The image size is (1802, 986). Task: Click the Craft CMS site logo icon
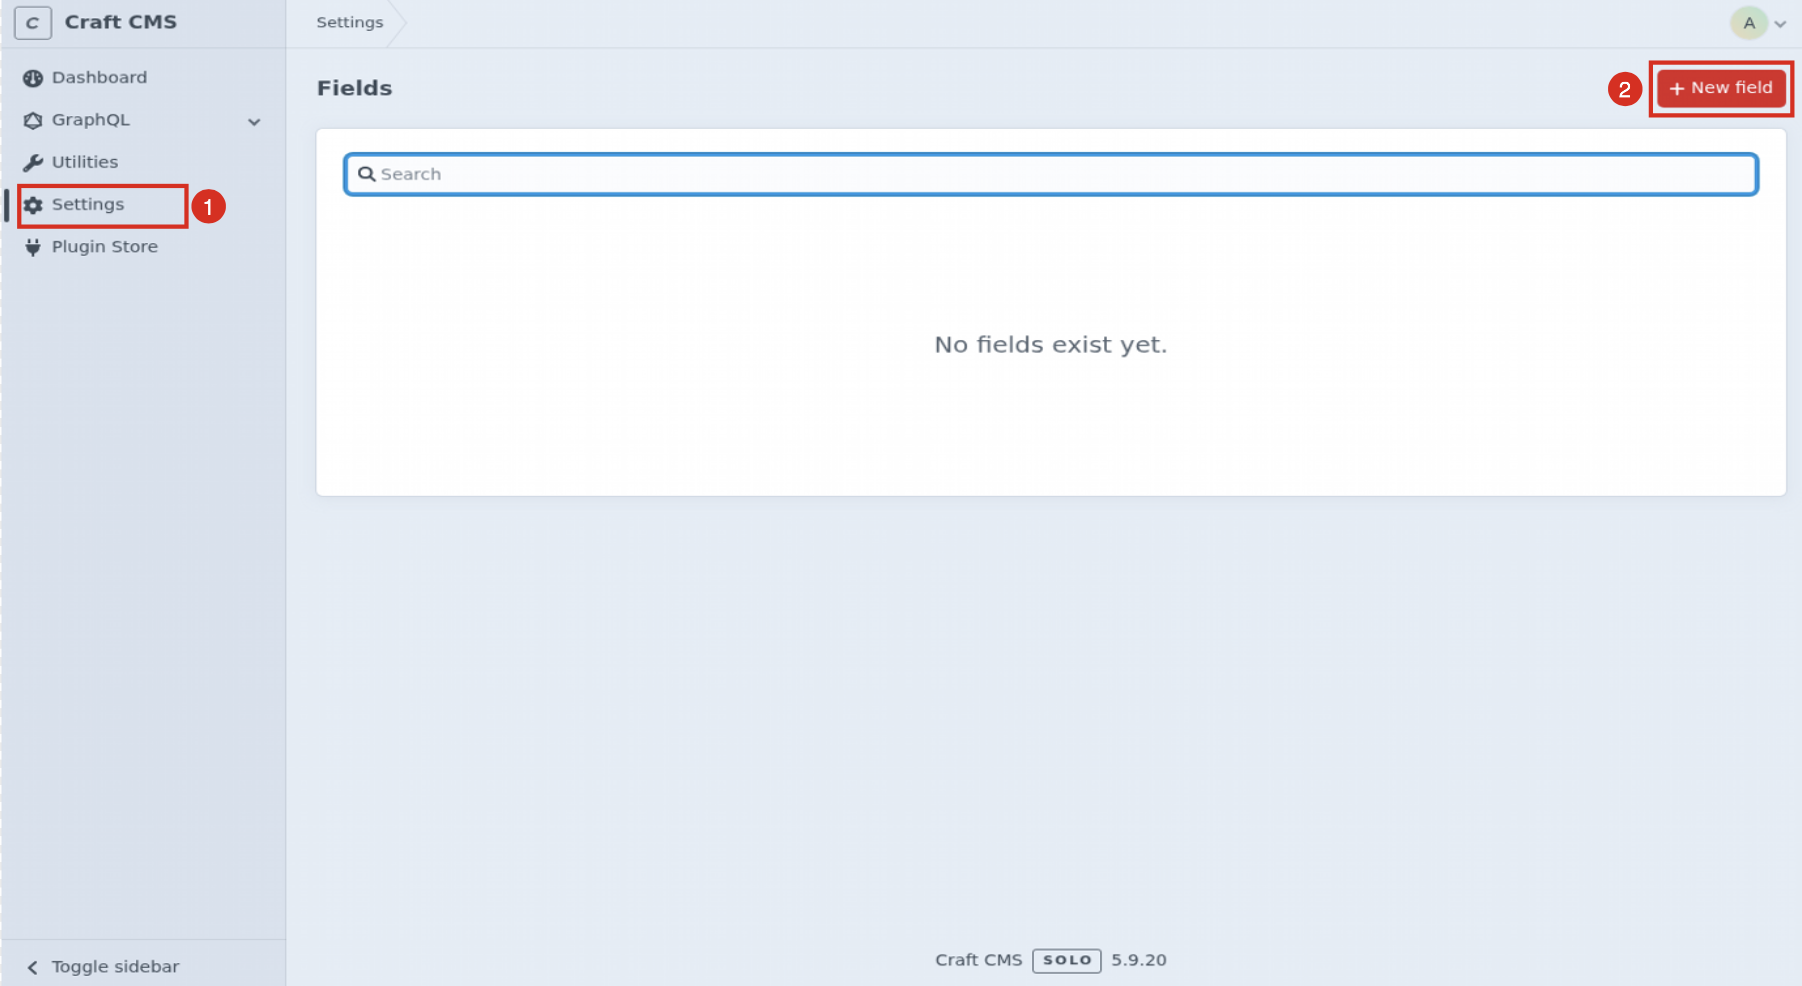tap(33, 23)
